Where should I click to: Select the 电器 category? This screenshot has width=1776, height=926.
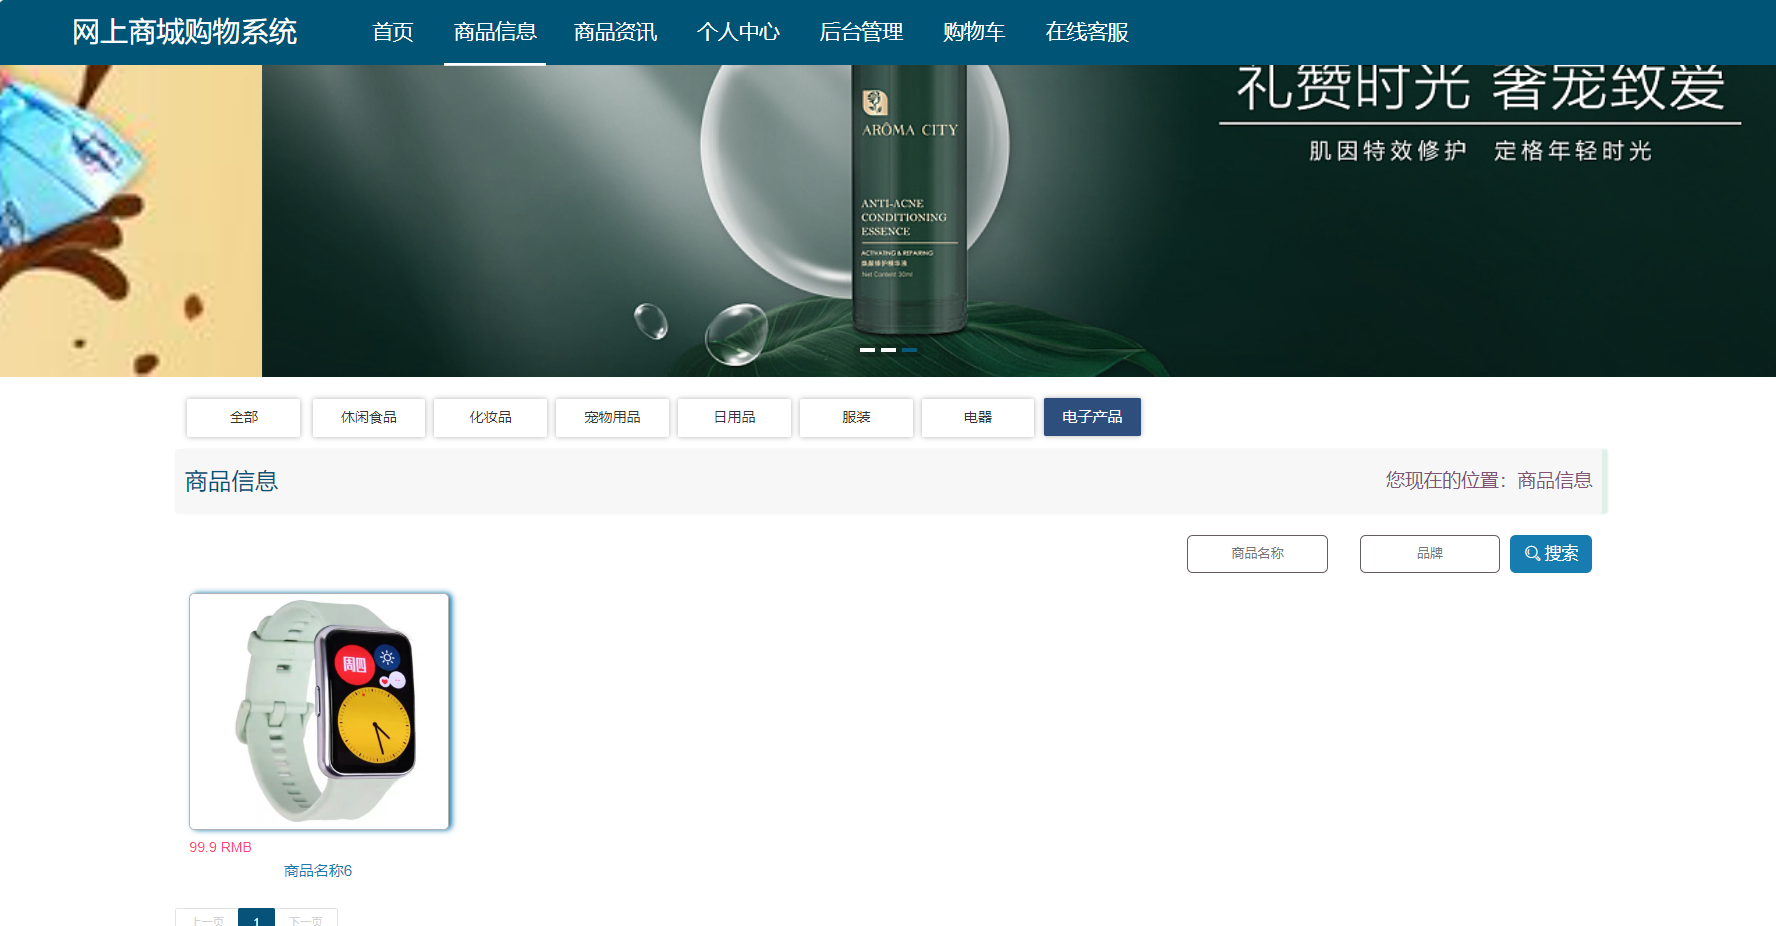[978, 417]
